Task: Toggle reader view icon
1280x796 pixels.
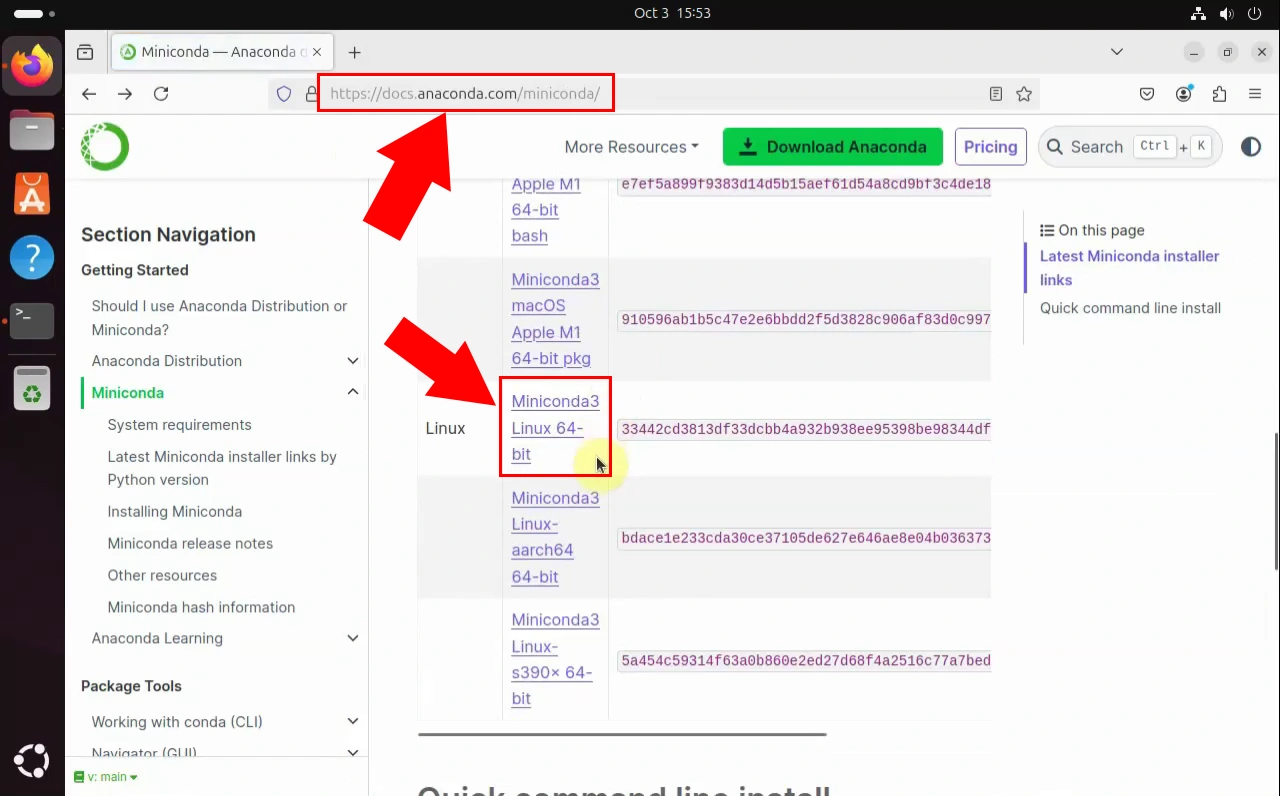Action: 996,94
